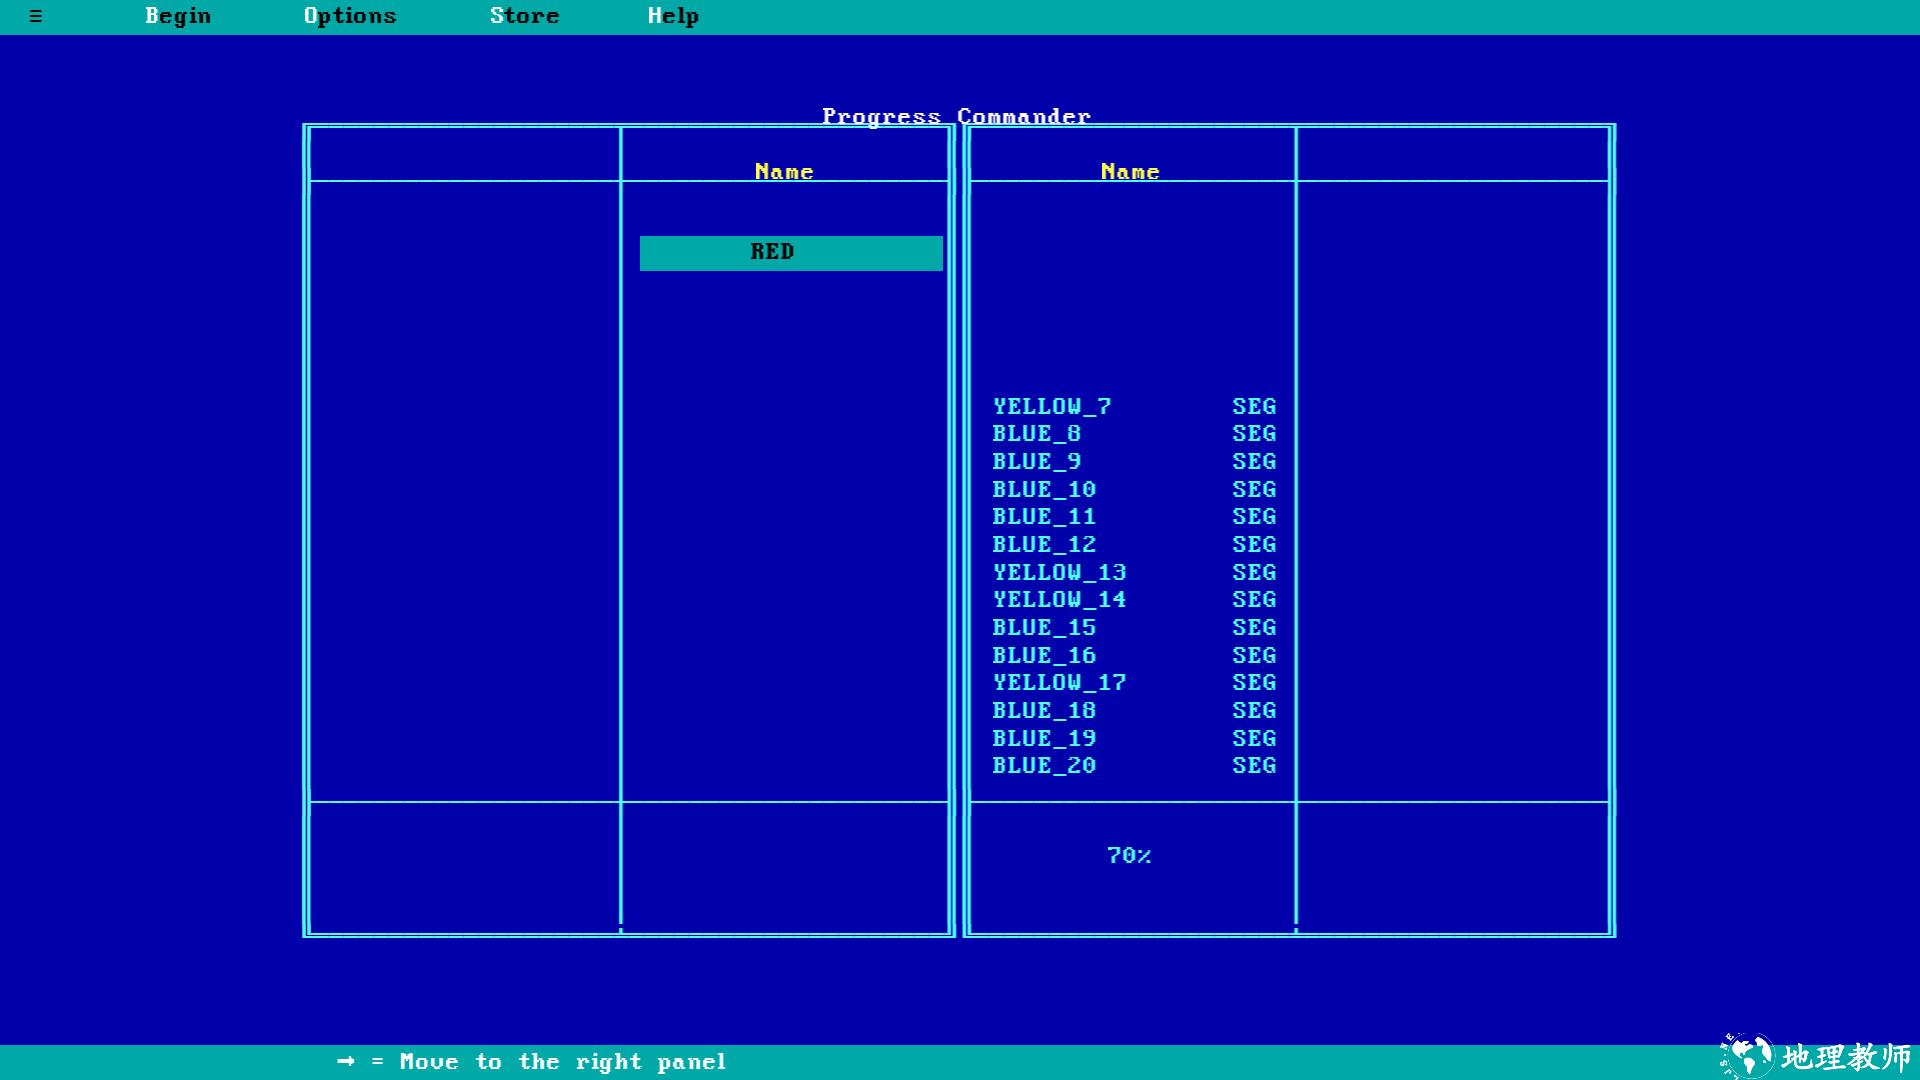Select the BLUE_16 file entry
This screenshot has height=1080, width=1920.
pos(1043,656)
